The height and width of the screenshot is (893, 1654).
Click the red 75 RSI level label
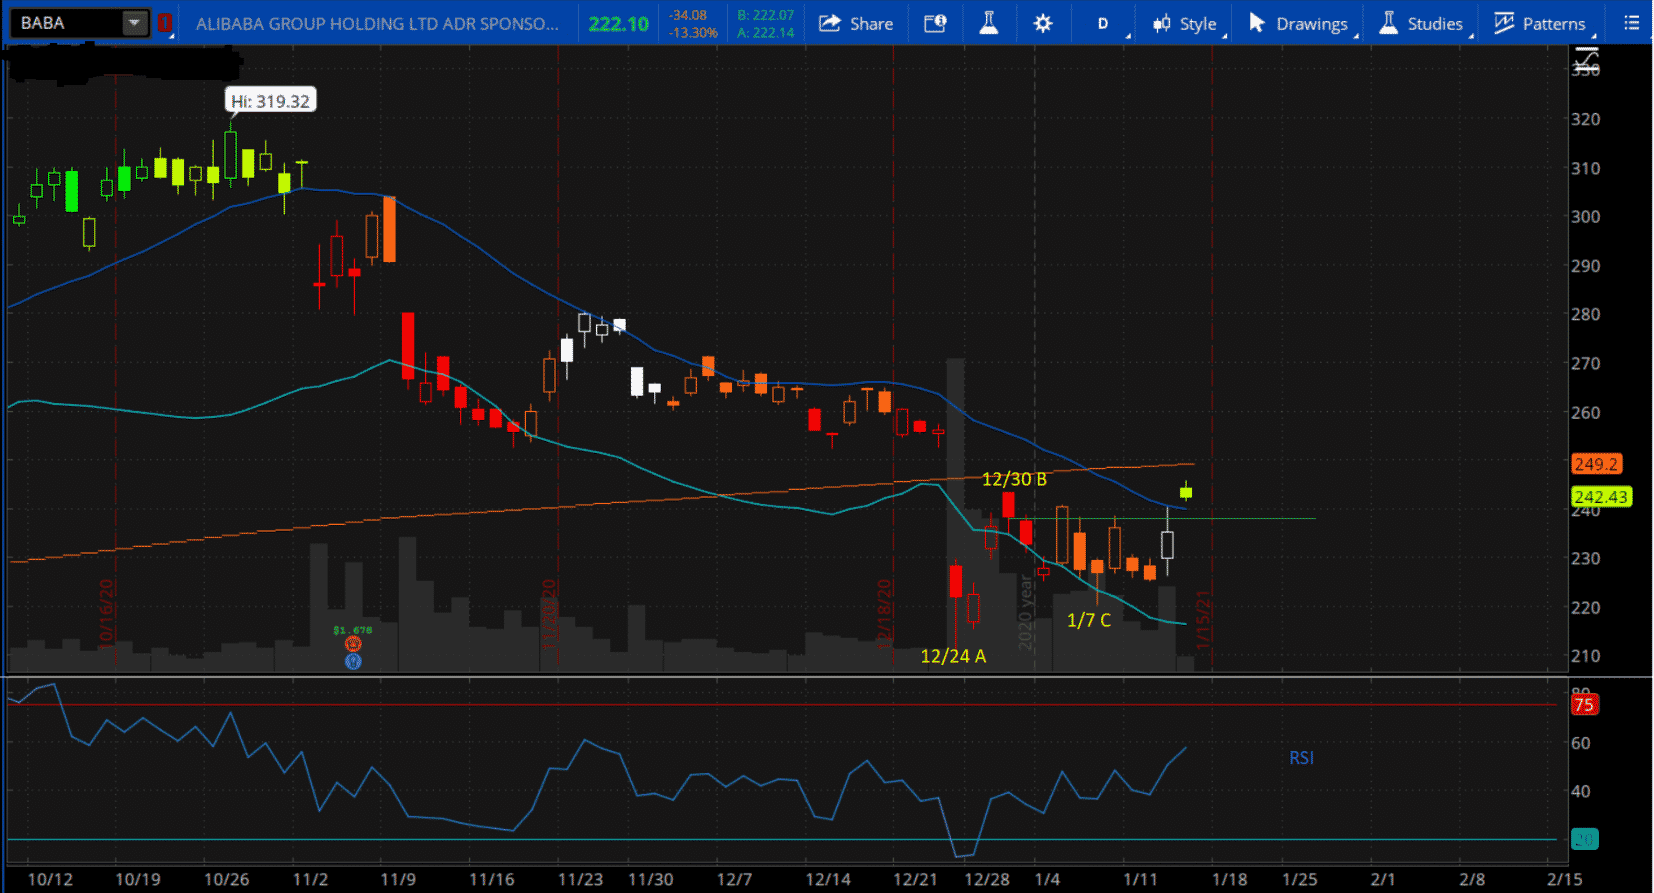[1584, 705]
